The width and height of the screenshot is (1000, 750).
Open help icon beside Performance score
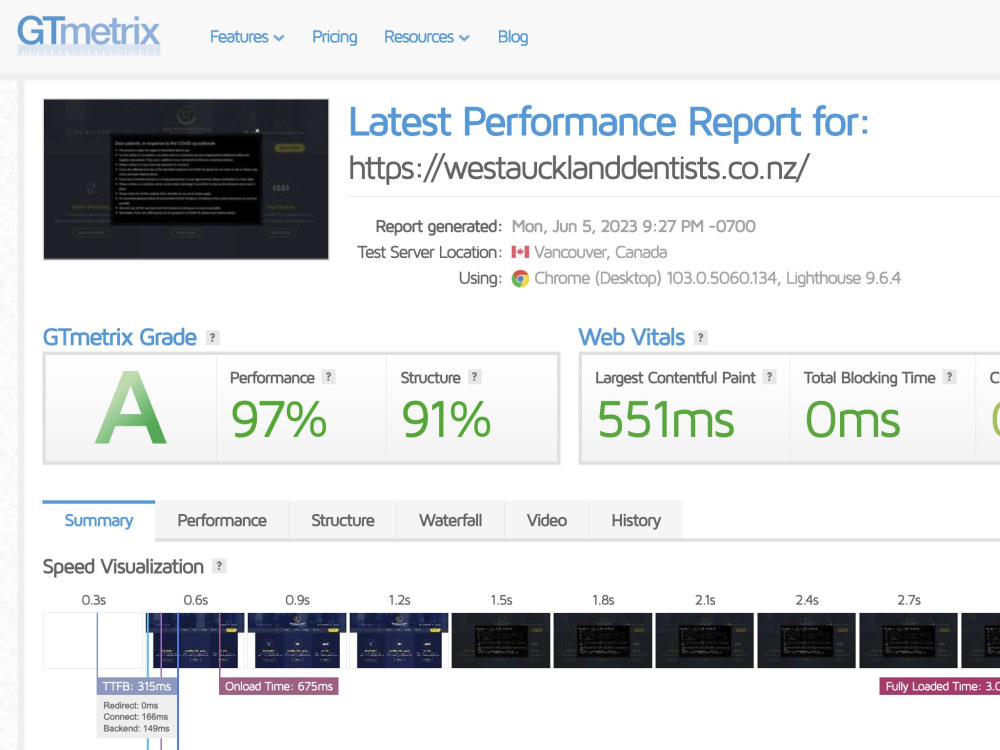(328, 377)
